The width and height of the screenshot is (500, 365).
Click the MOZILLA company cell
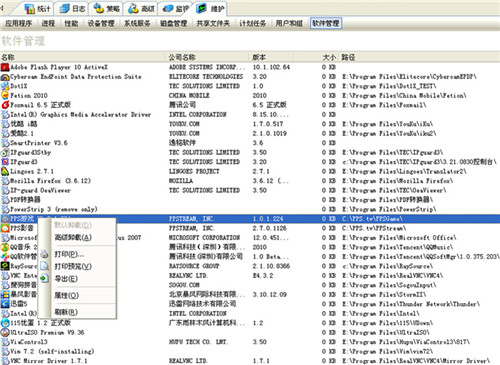[181, 181]
